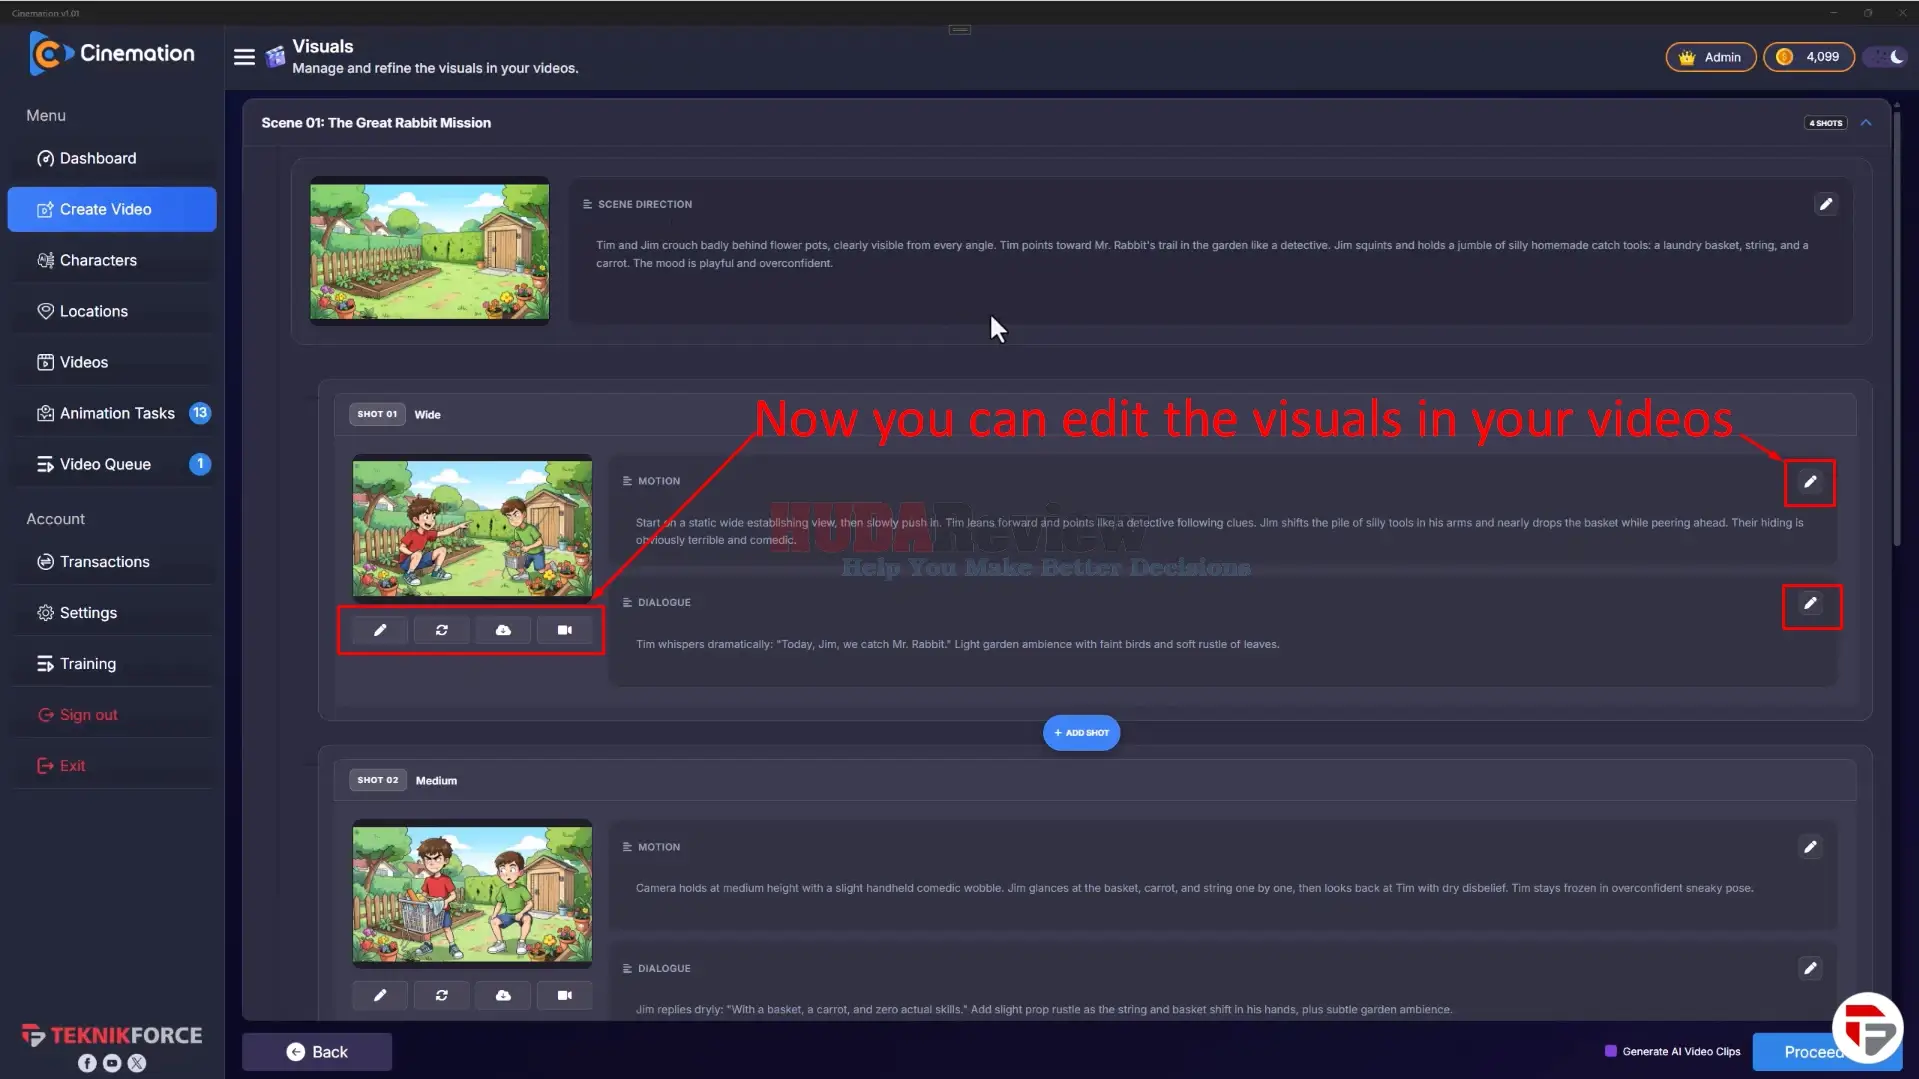The image size is (1919, 1079).
Task: Open Shot 02 image thumbnail
Action: [x=472, y=894]
